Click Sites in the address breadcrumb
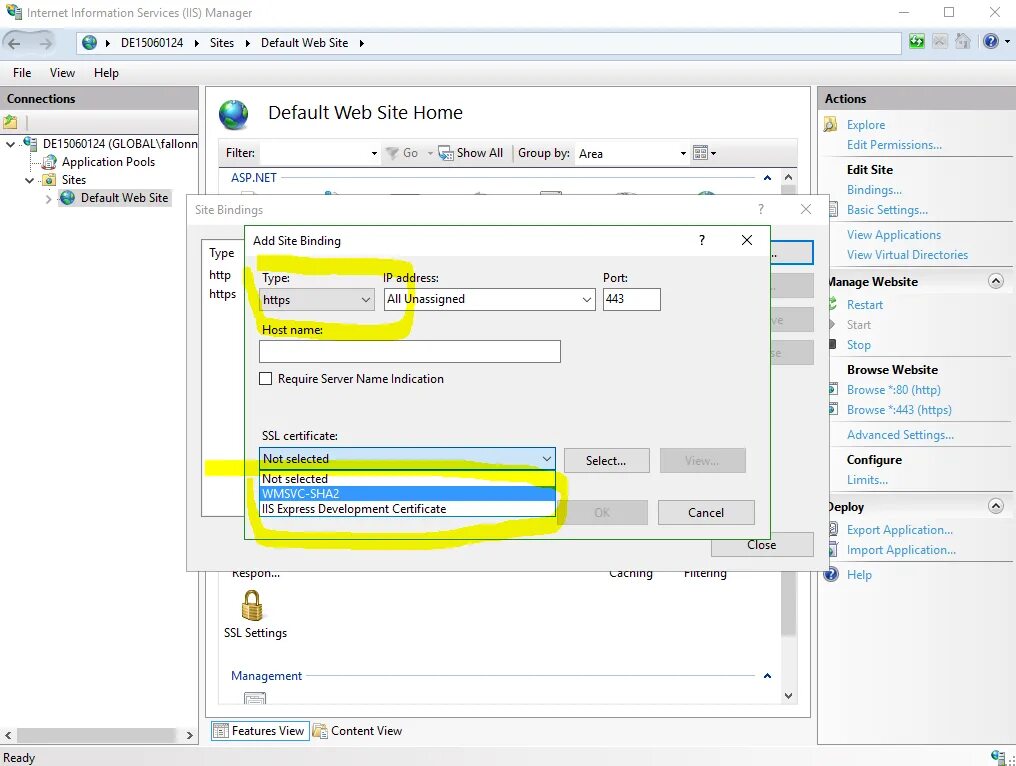This screenshot has width=1016, height=766. 222,43
